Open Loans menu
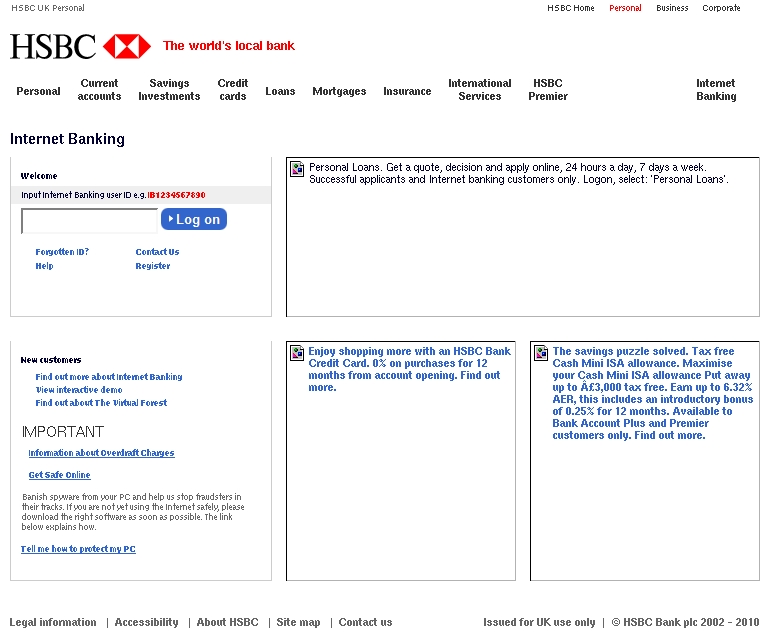The height and width of the screenshot is (643, 760). point(280,91)
